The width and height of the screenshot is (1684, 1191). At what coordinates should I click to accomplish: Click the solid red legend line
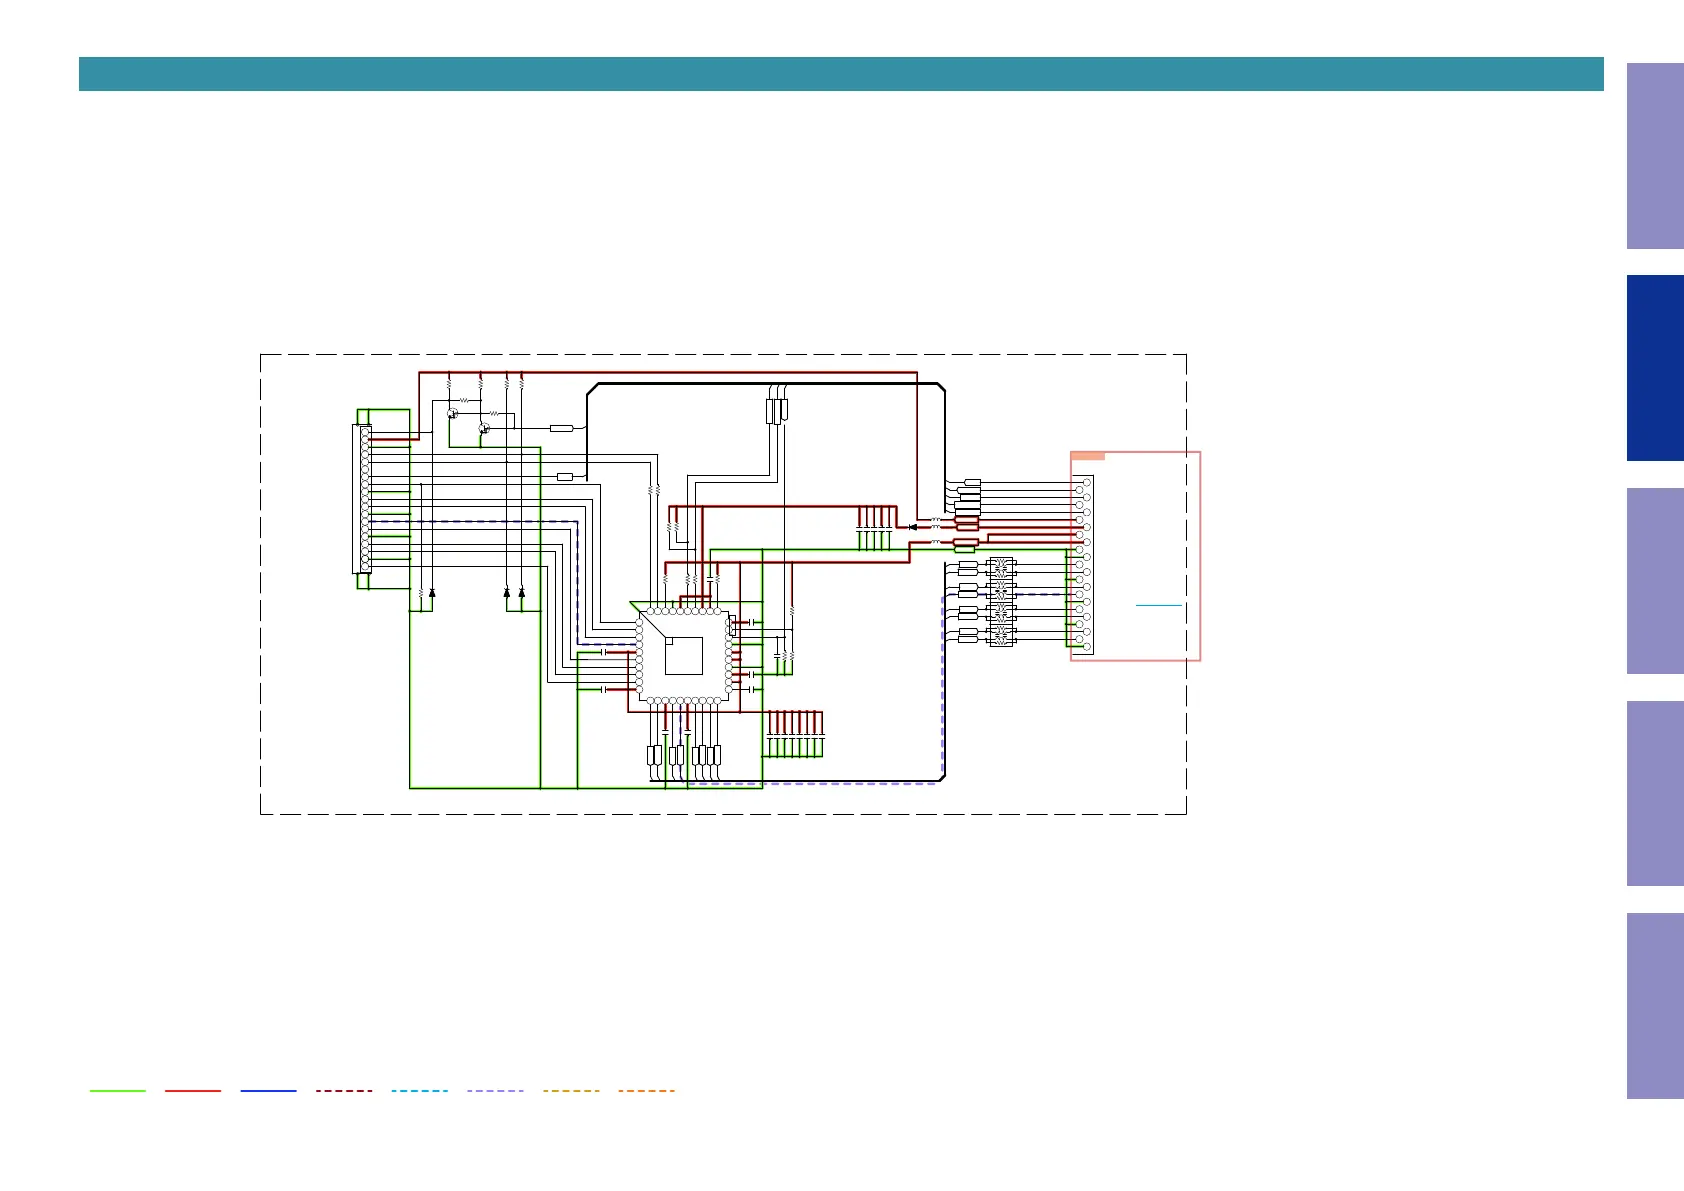point(193,1091)
